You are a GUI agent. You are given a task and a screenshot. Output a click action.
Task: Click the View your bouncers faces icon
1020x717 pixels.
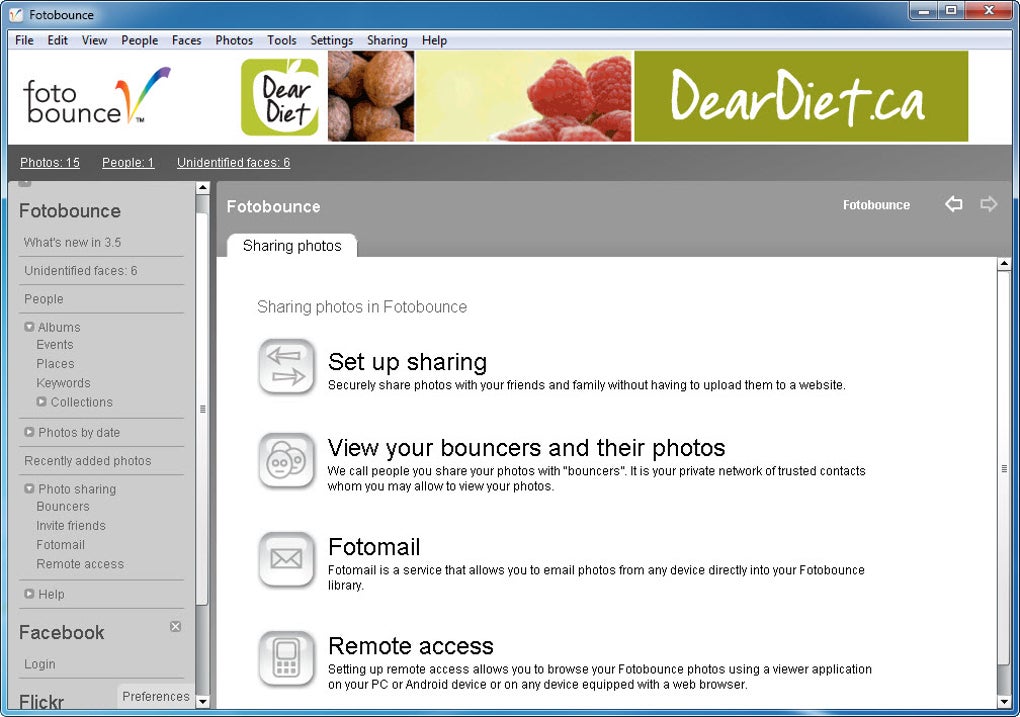(x=286, y=461)
